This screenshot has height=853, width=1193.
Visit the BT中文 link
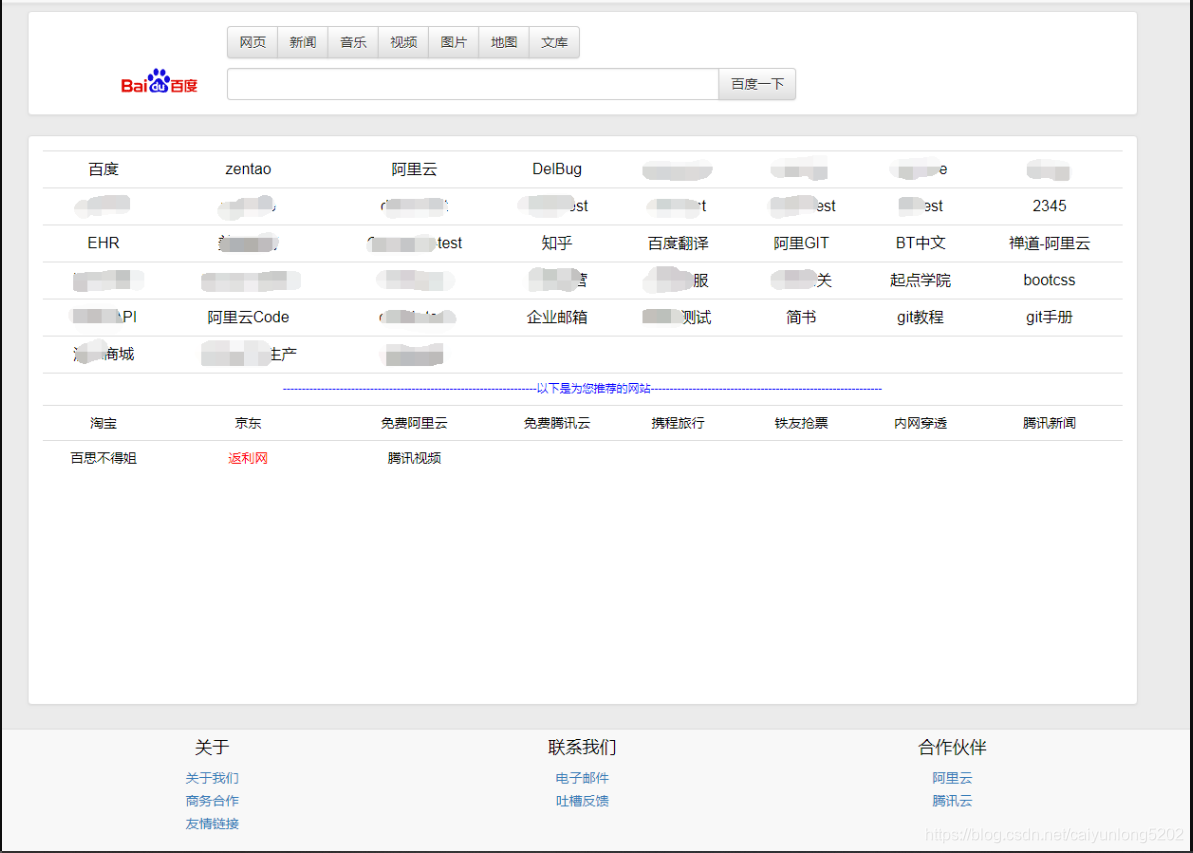921,243
